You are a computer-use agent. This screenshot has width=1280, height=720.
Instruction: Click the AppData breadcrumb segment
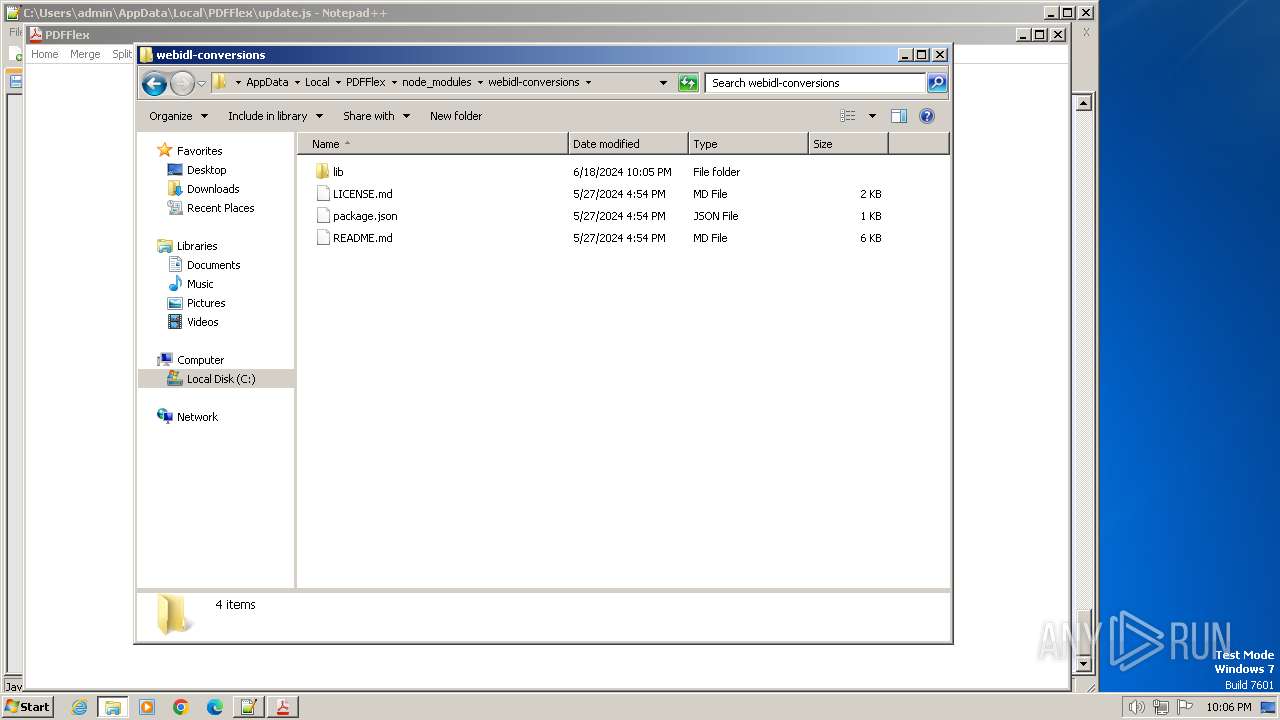click(x=267, y=83)
